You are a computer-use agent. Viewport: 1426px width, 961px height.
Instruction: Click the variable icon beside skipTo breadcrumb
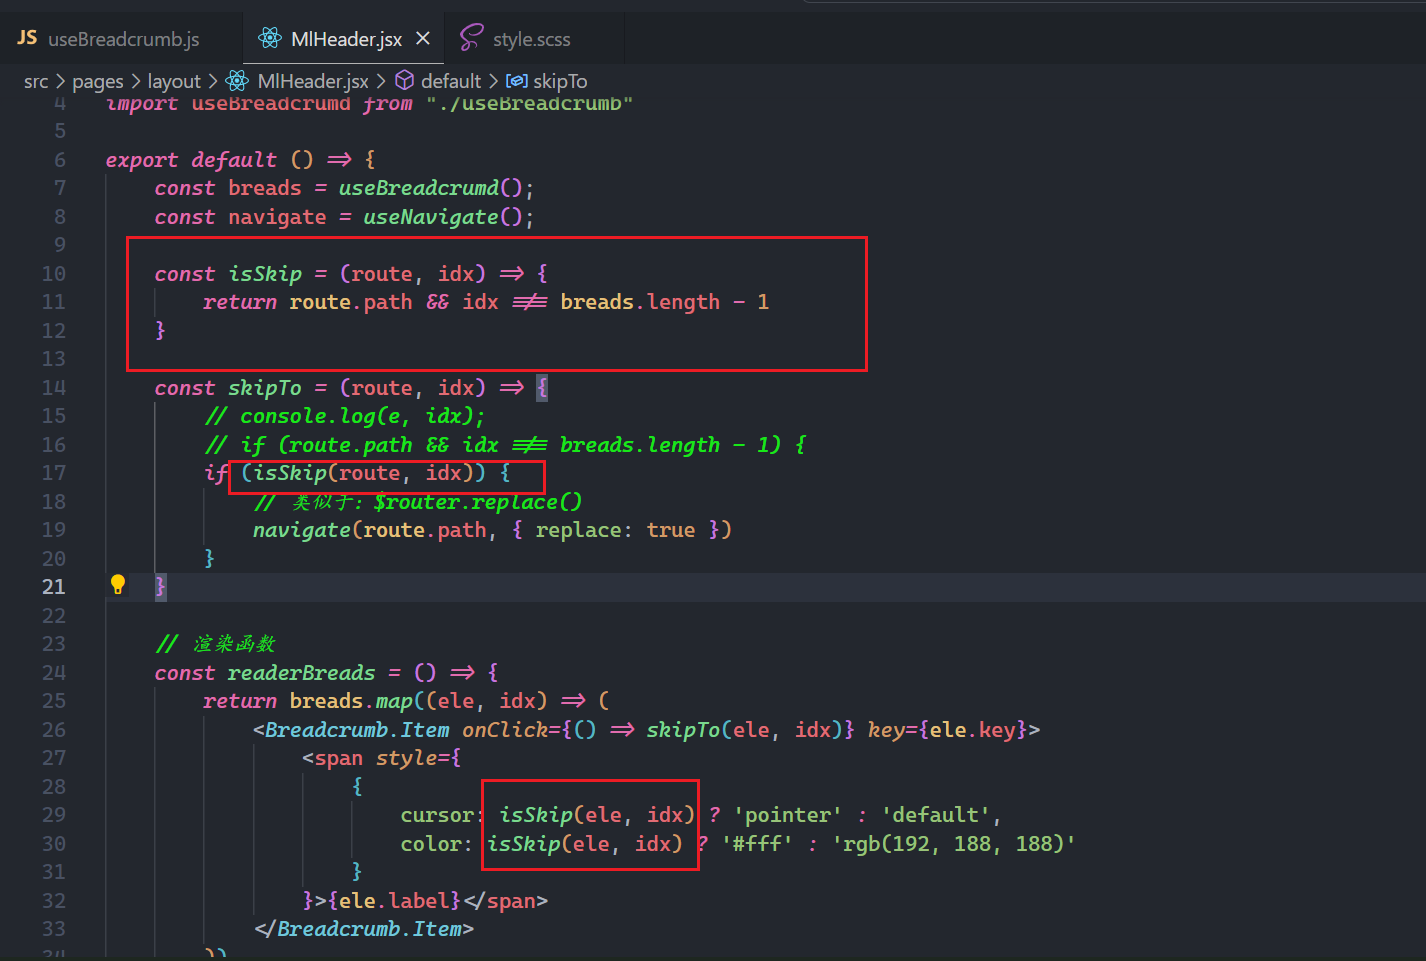(517, 80)
